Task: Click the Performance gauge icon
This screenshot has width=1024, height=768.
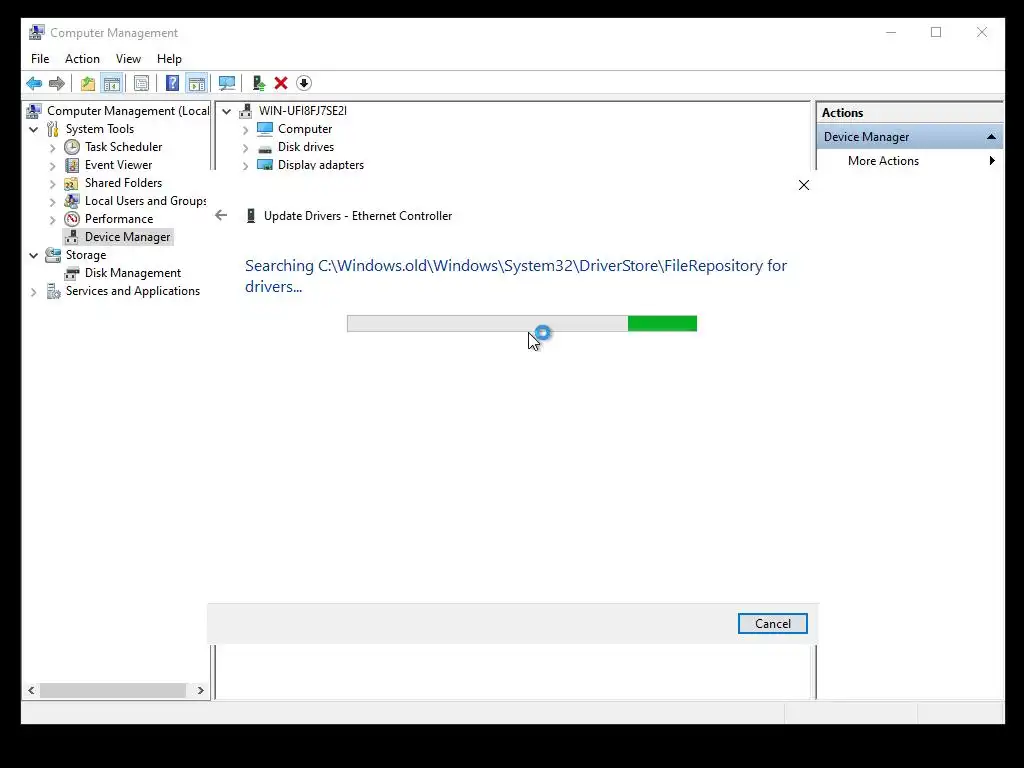Action: pyautogui.click(x=72, y=219)
